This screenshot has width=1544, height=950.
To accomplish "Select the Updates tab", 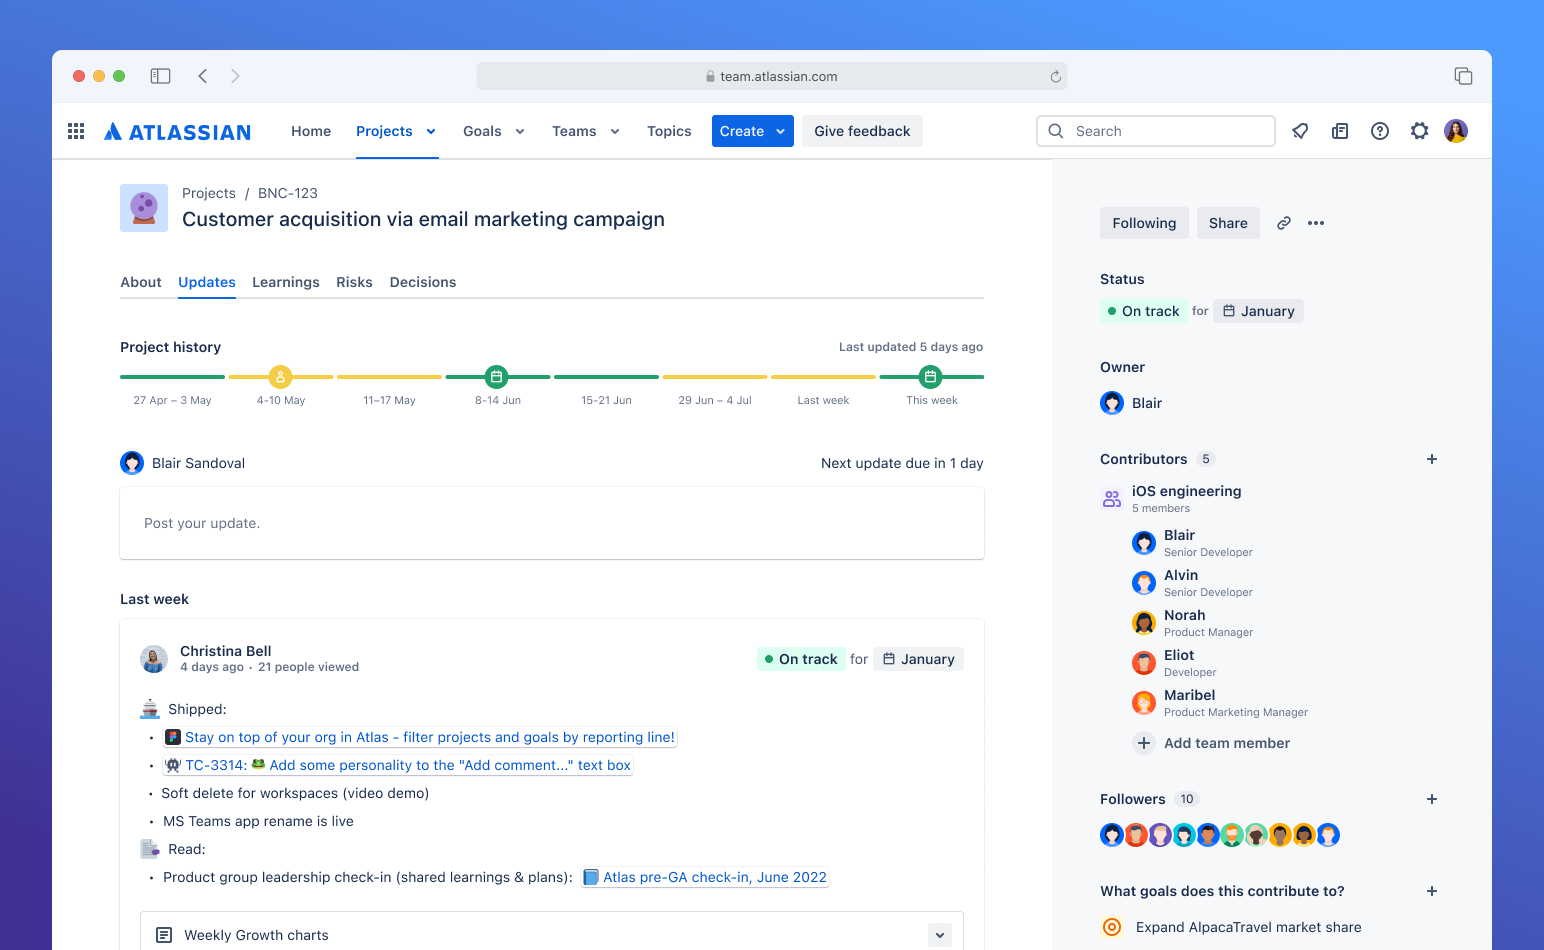I will (x=207, y=282).
